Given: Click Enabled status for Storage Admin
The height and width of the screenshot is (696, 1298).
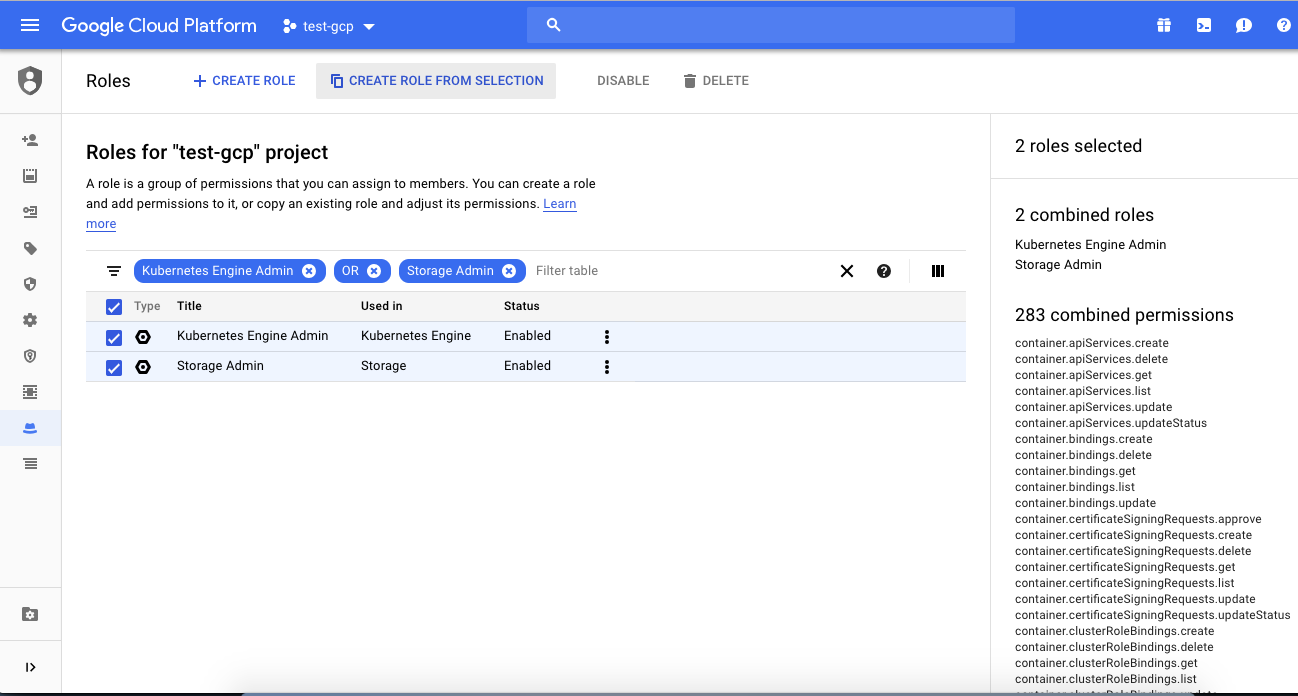Looking at the screenshot, I should pos(527,366).
